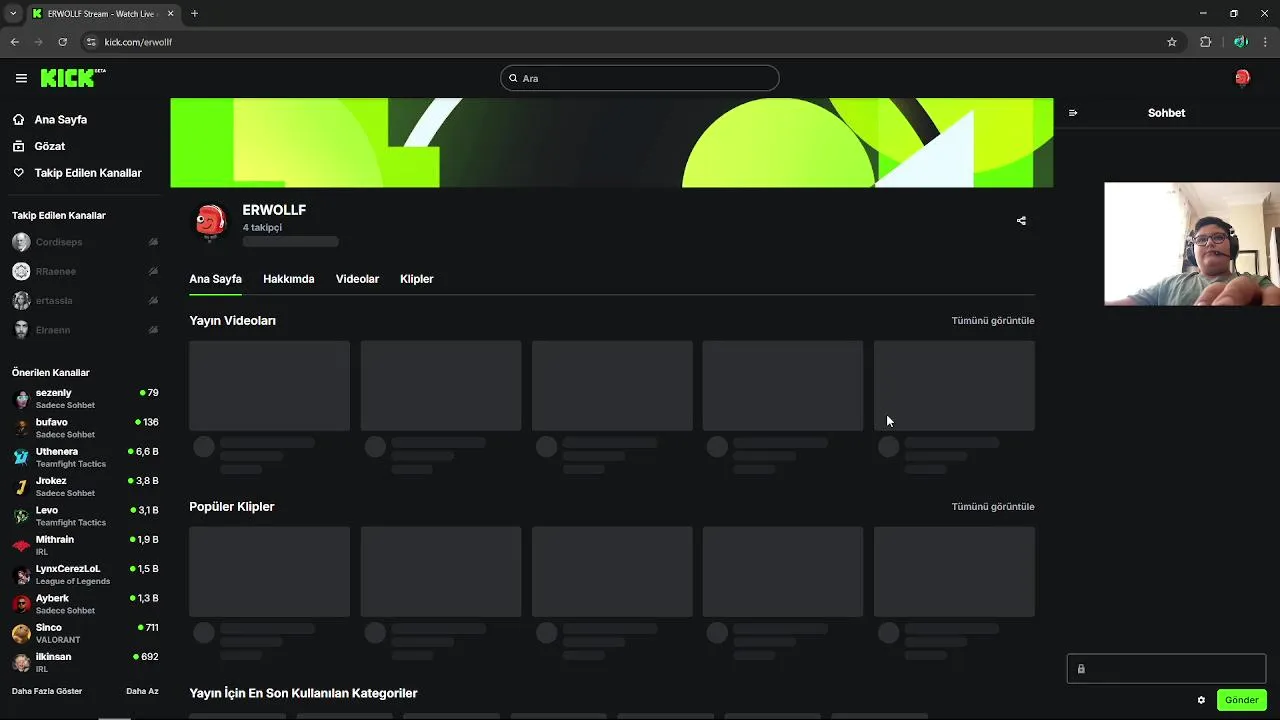
Task: Open Chrome's three-dot menu
Action: [1265, 42]
